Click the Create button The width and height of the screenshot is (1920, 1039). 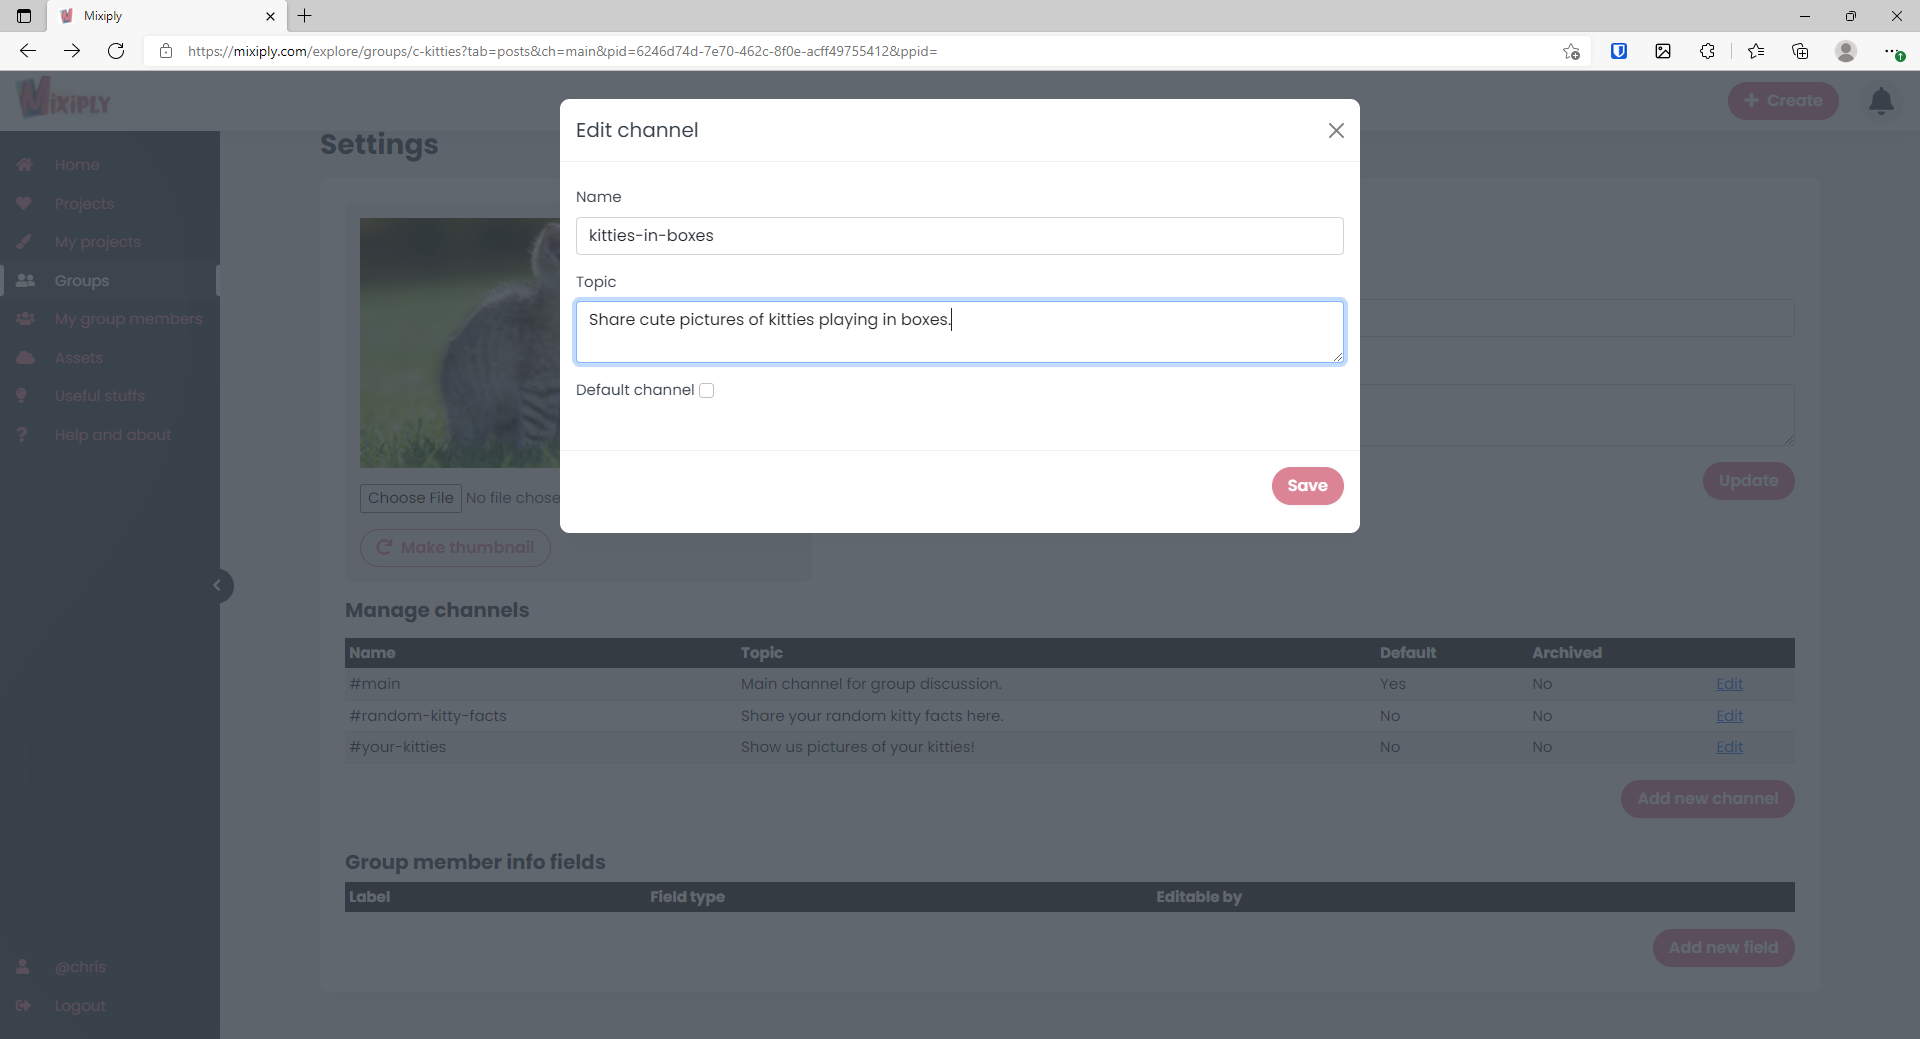(1783, 101)
